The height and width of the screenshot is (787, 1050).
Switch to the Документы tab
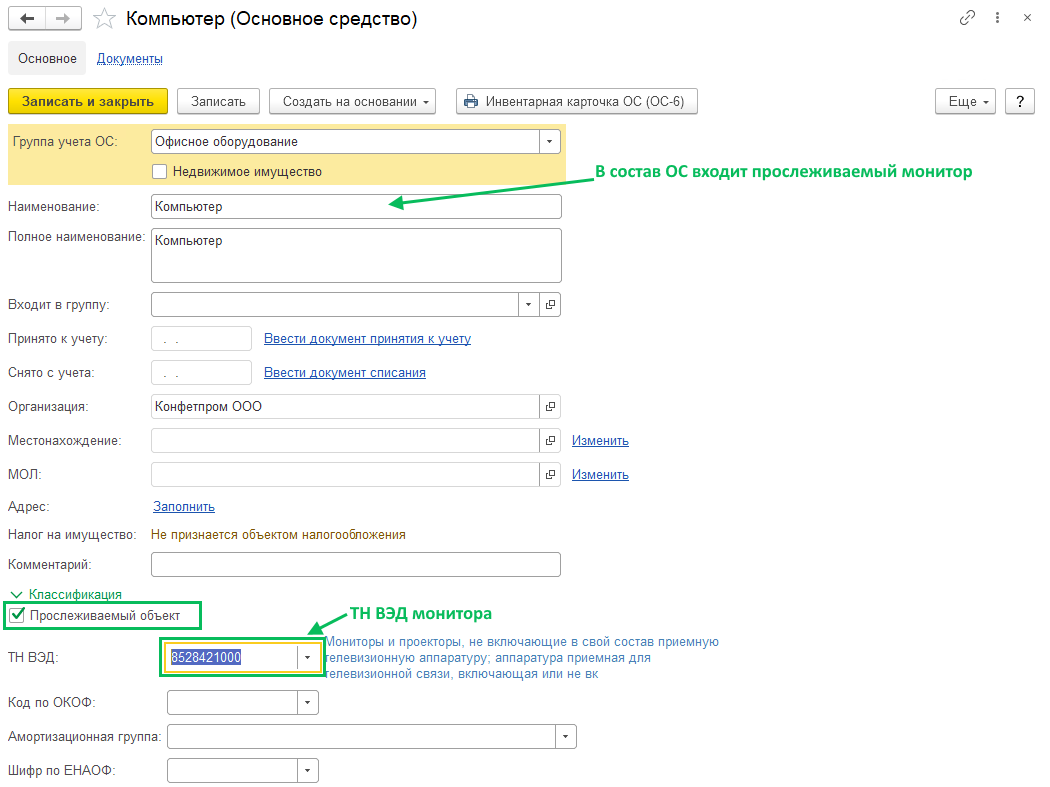(x=130, y=59)
